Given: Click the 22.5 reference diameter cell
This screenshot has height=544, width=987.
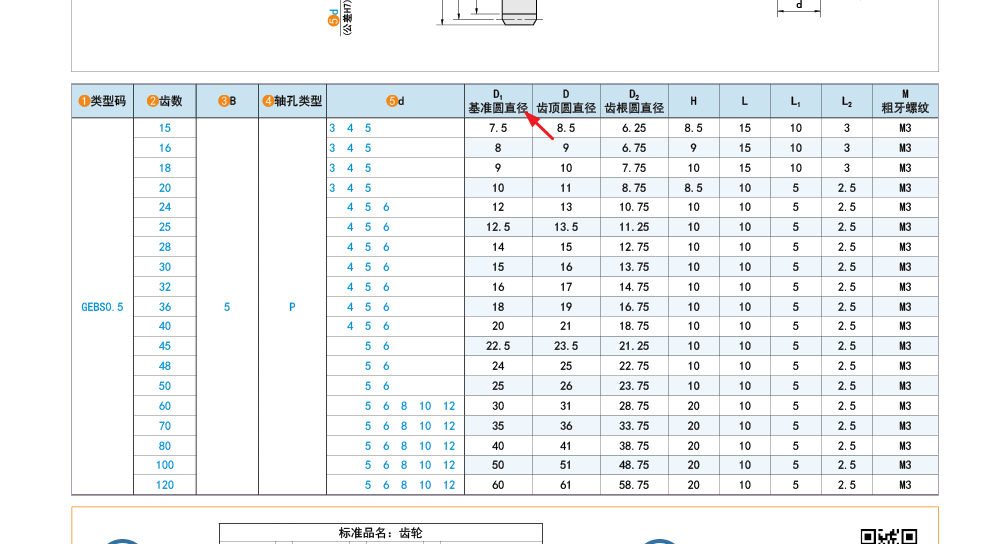Looking at the screenshot, I should [x=498, y=346].
